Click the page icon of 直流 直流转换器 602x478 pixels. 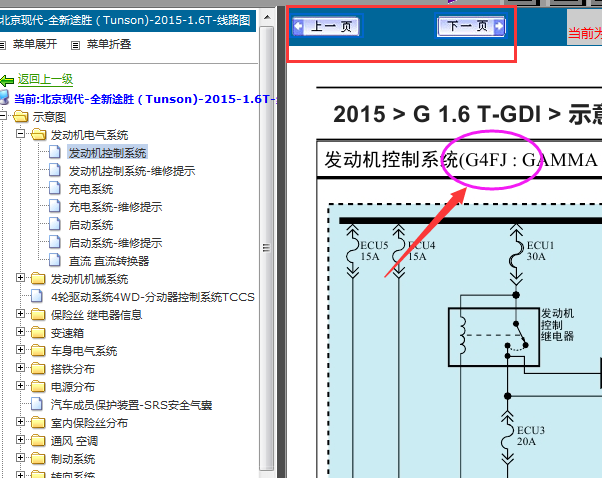click(55, 260)
